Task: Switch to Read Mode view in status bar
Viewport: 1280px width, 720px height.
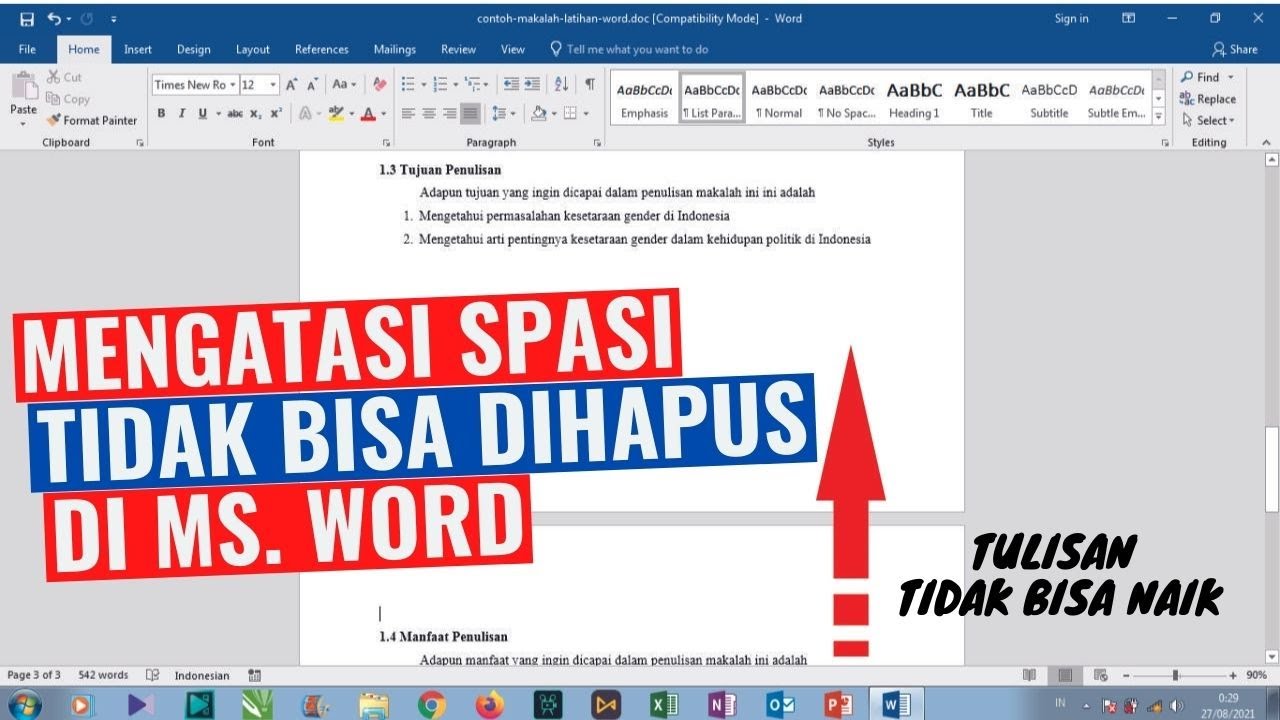Action: click(x=1029, y=676)
